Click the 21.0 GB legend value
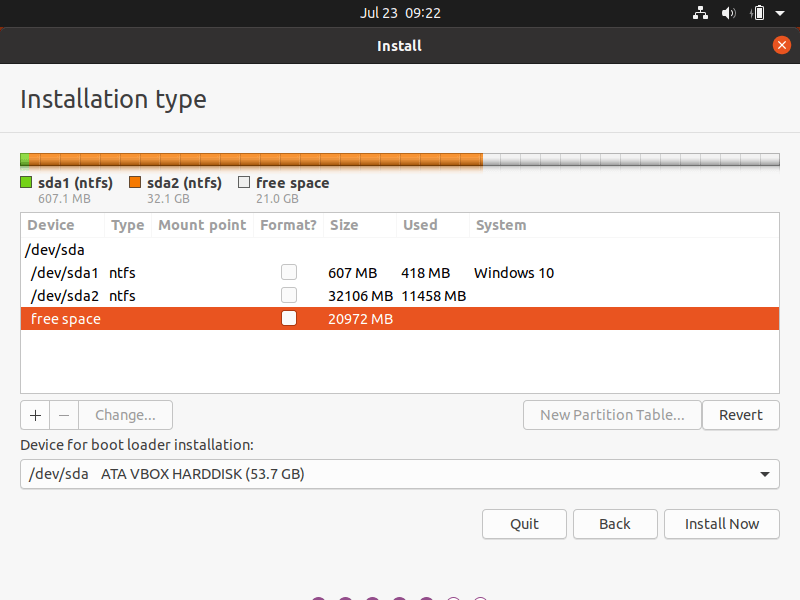Screen dimensions: 800x600 click(x=277, y=198)
